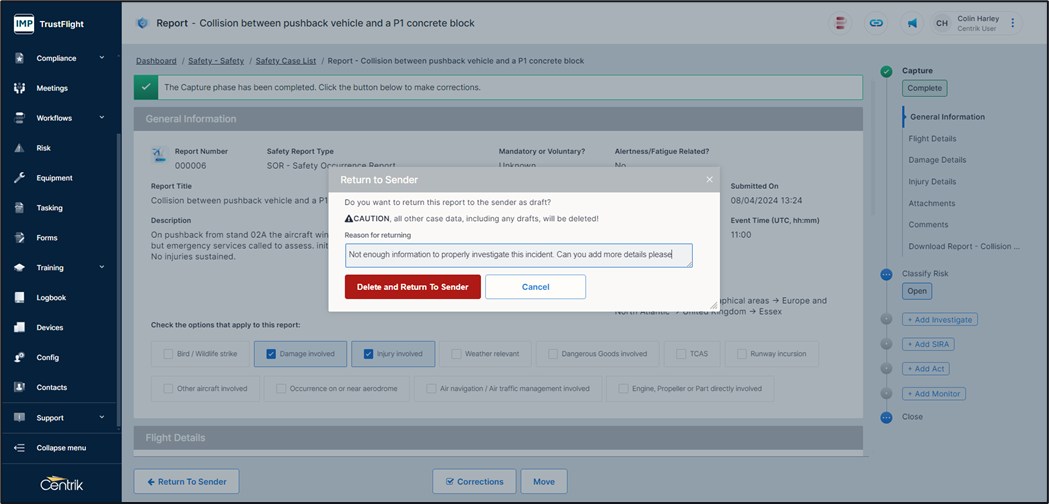The image size is (1049, 504).
Task: Open the Risk warning-triangle icon
Action: click(20, 148)
